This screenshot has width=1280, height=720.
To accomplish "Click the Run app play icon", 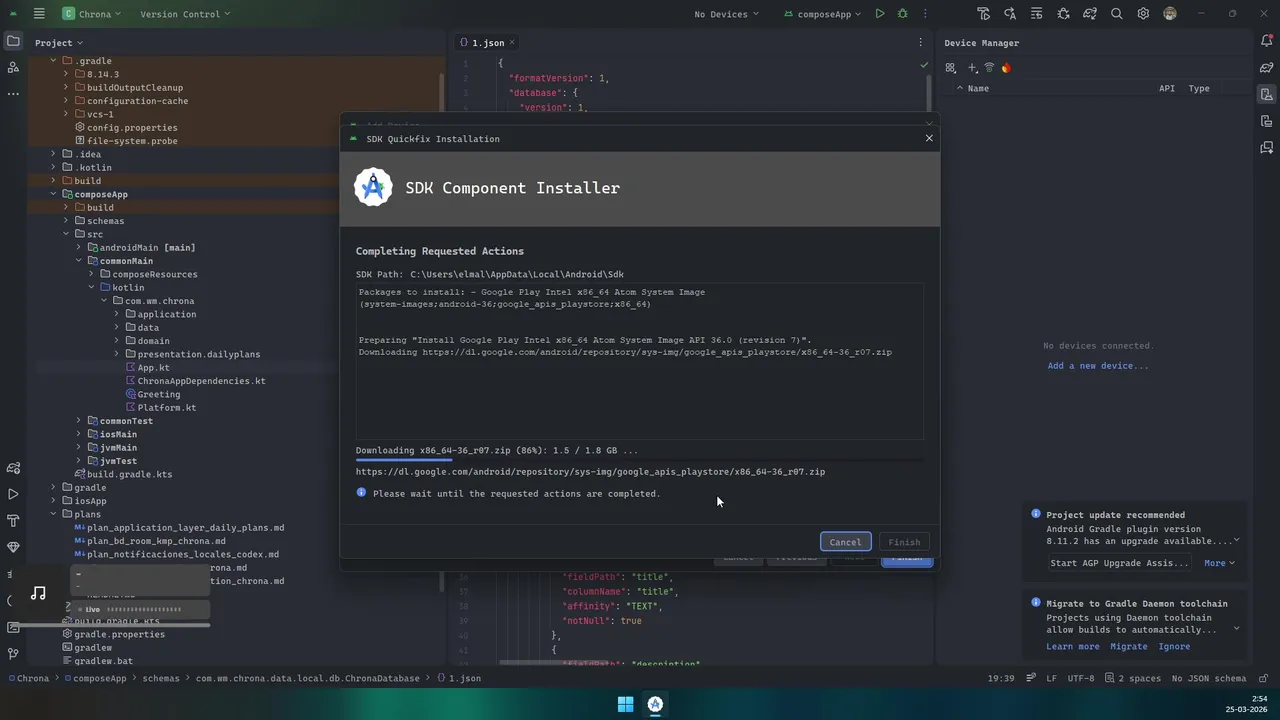I will pos(879,14).
